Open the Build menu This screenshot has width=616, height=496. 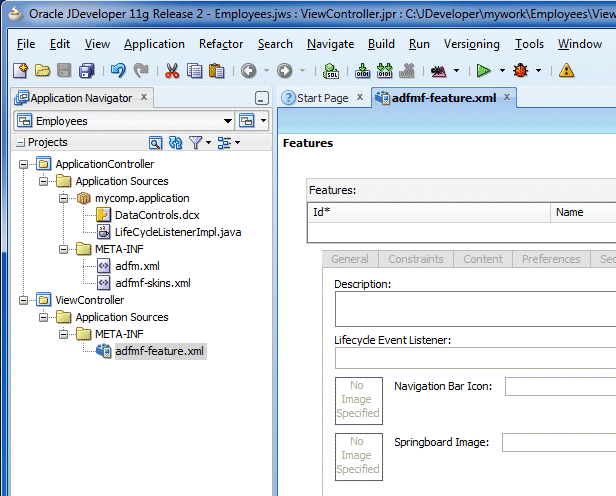pos(381,44)
